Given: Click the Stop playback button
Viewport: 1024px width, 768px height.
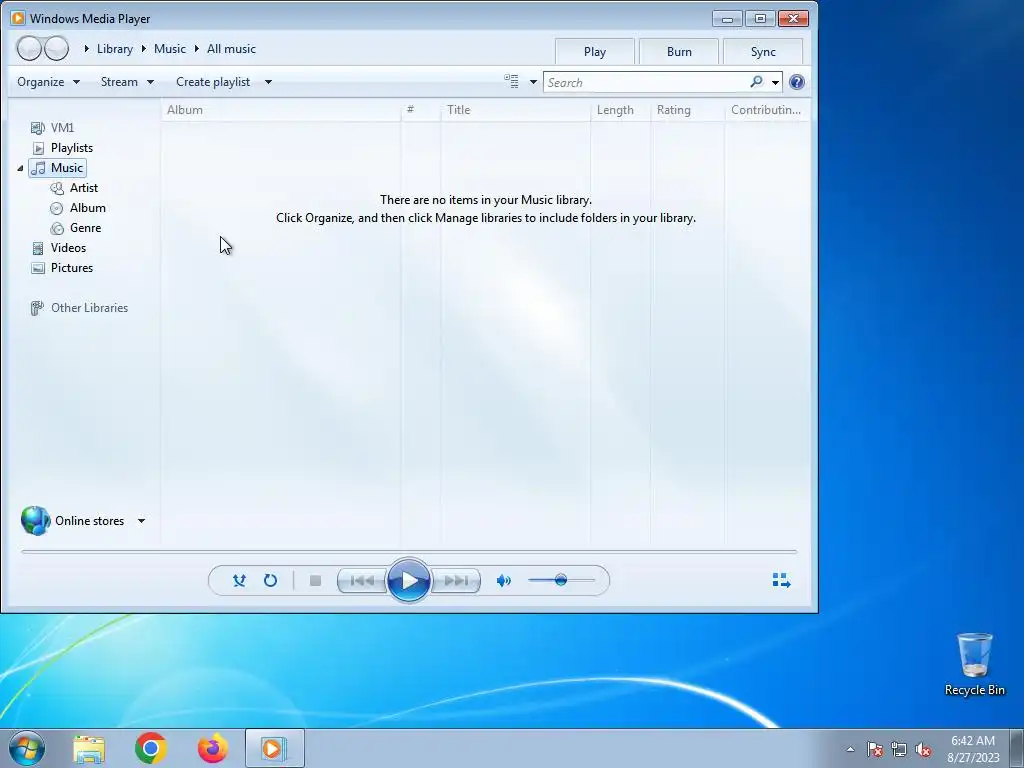Looking at the screenshot, I should pos(315,581).
